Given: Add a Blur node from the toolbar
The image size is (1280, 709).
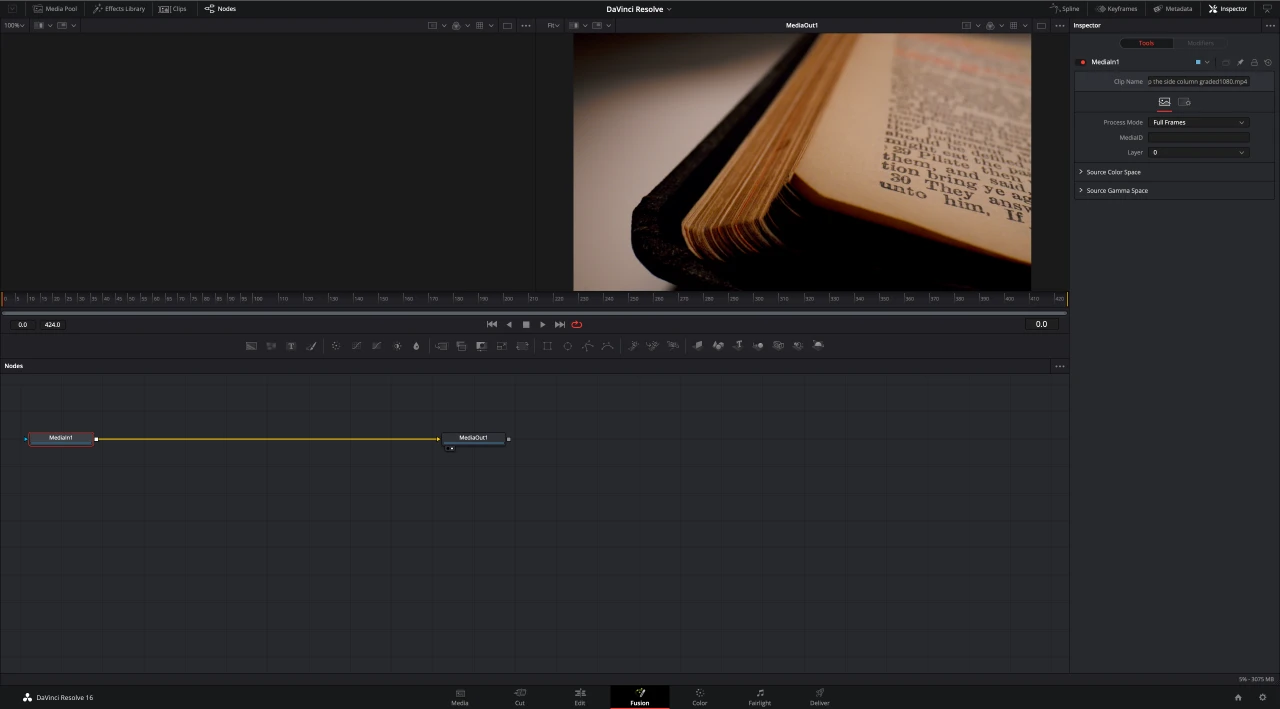Looking at the screenshot, I should [416, 345].
